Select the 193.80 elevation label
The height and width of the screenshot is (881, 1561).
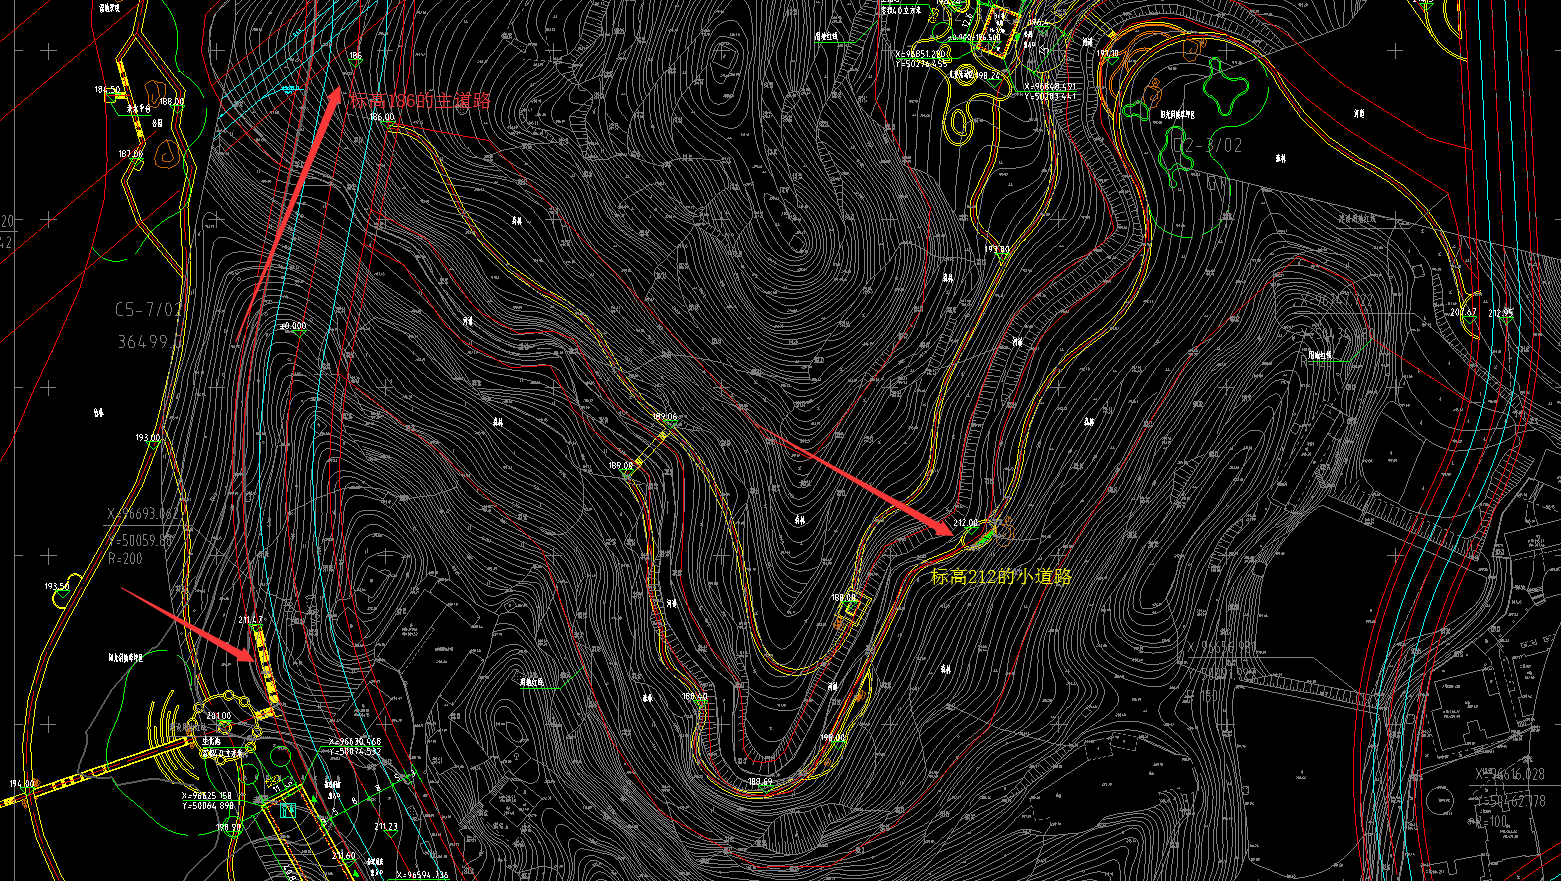click(x=997, y=249)
